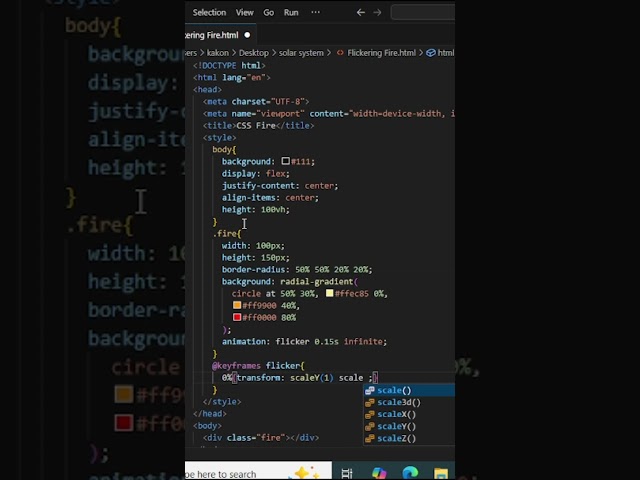
Task: Open Microsoft Edge from the taskbar
Action: (410, 473)
